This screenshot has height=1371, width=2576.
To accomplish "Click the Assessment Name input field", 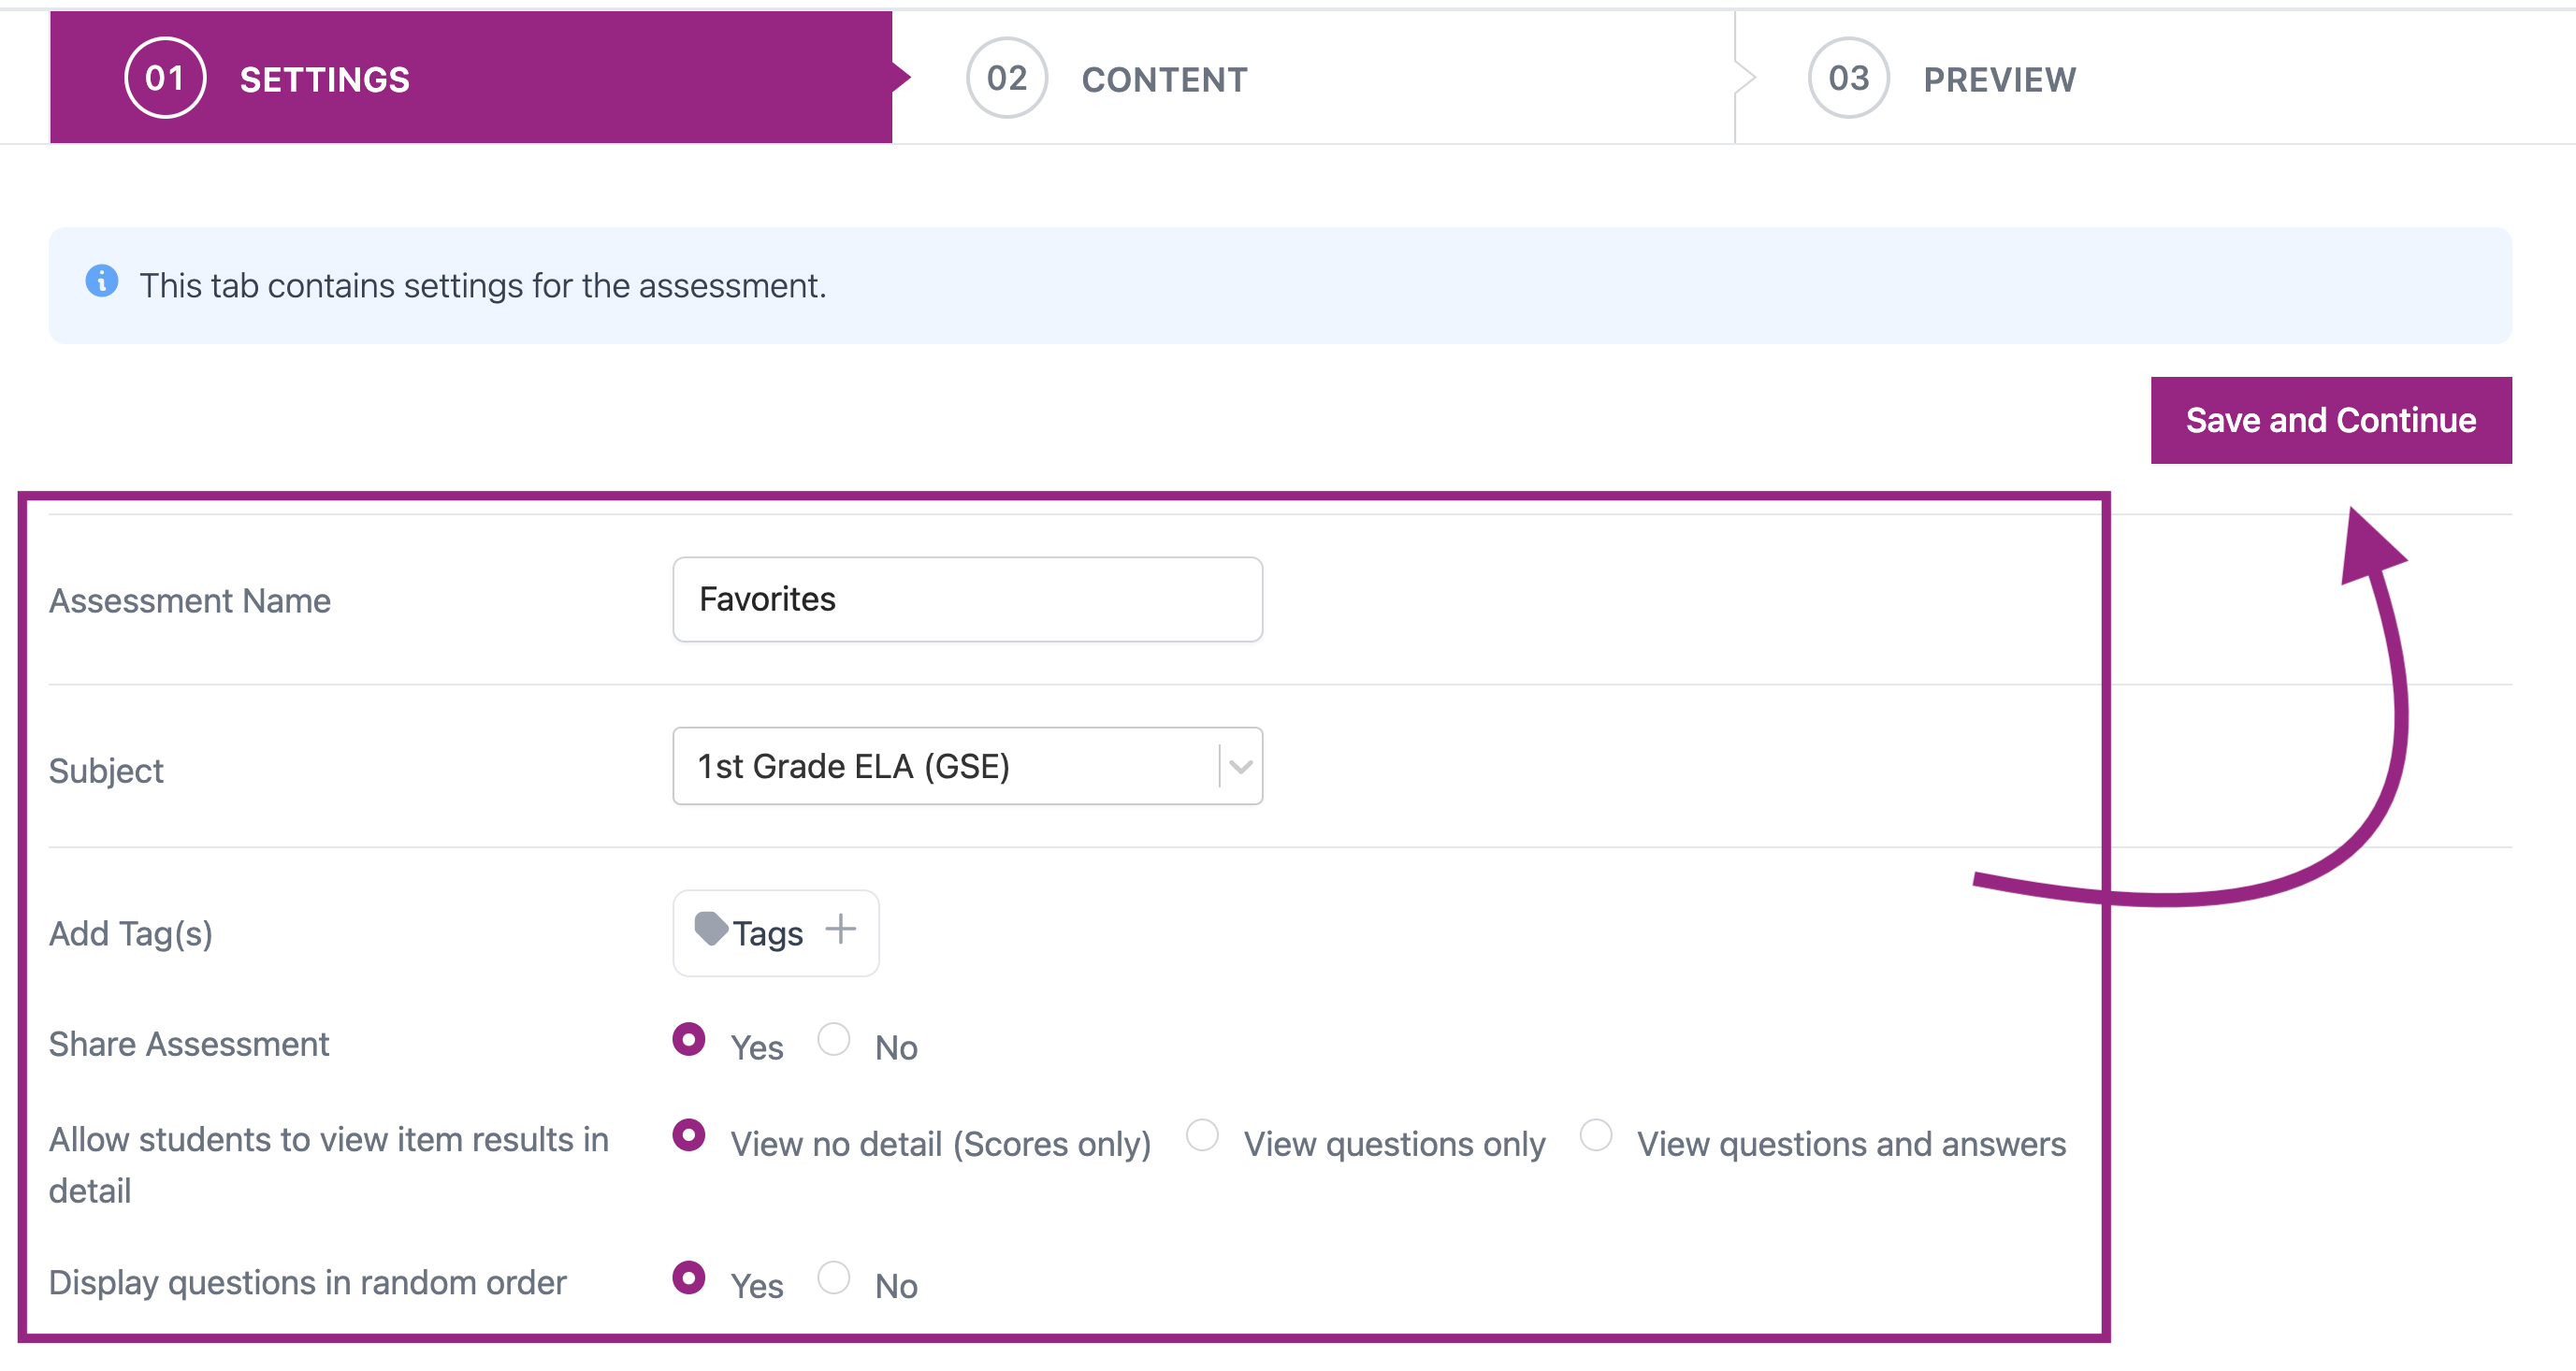I will [x=967, y=599].
